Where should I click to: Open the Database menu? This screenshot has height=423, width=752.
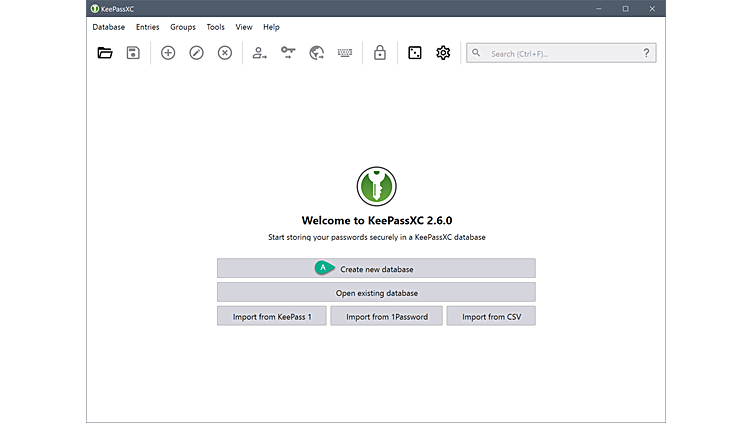click(109, 27)
